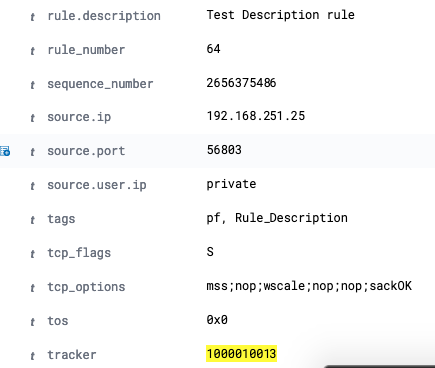Click the tos value 0x0
The height and width of the screenshot is (368, 435).
pyautogui.click(x=217, y=320)
